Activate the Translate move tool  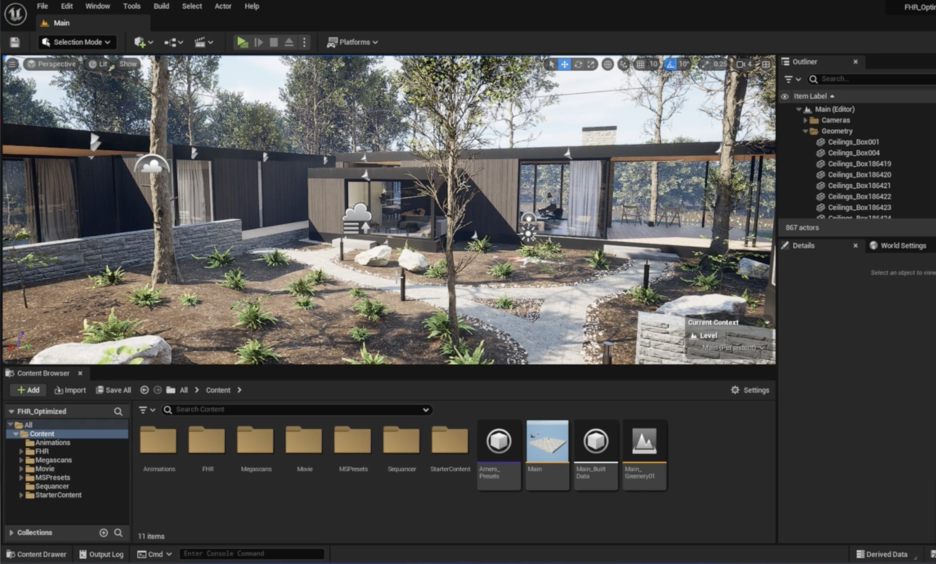click(564, 64)
